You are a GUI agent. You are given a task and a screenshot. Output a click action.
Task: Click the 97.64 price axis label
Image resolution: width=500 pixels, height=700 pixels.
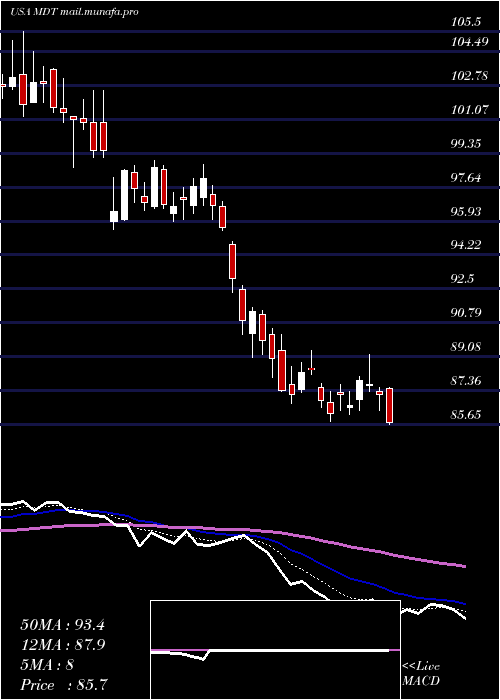coord(467,178)
